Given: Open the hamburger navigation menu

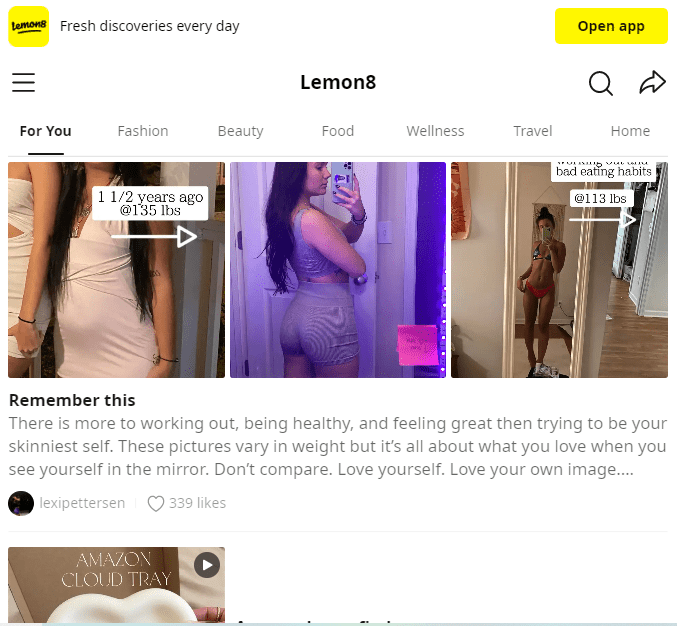Looking at the screenshot, I should (23, 82).
